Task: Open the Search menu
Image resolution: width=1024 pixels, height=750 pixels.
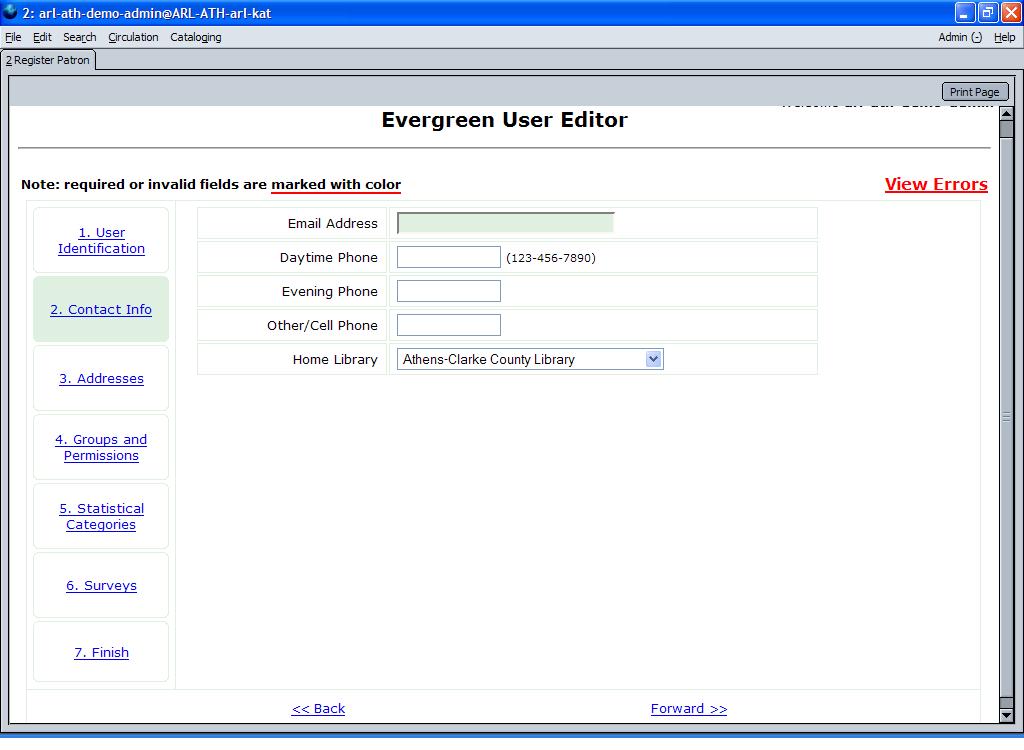Action: [79, 37]
